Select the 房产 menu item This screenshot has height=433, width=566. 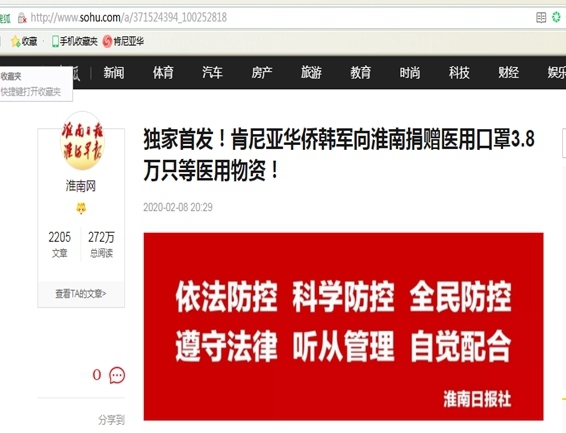tap(262, 73)
